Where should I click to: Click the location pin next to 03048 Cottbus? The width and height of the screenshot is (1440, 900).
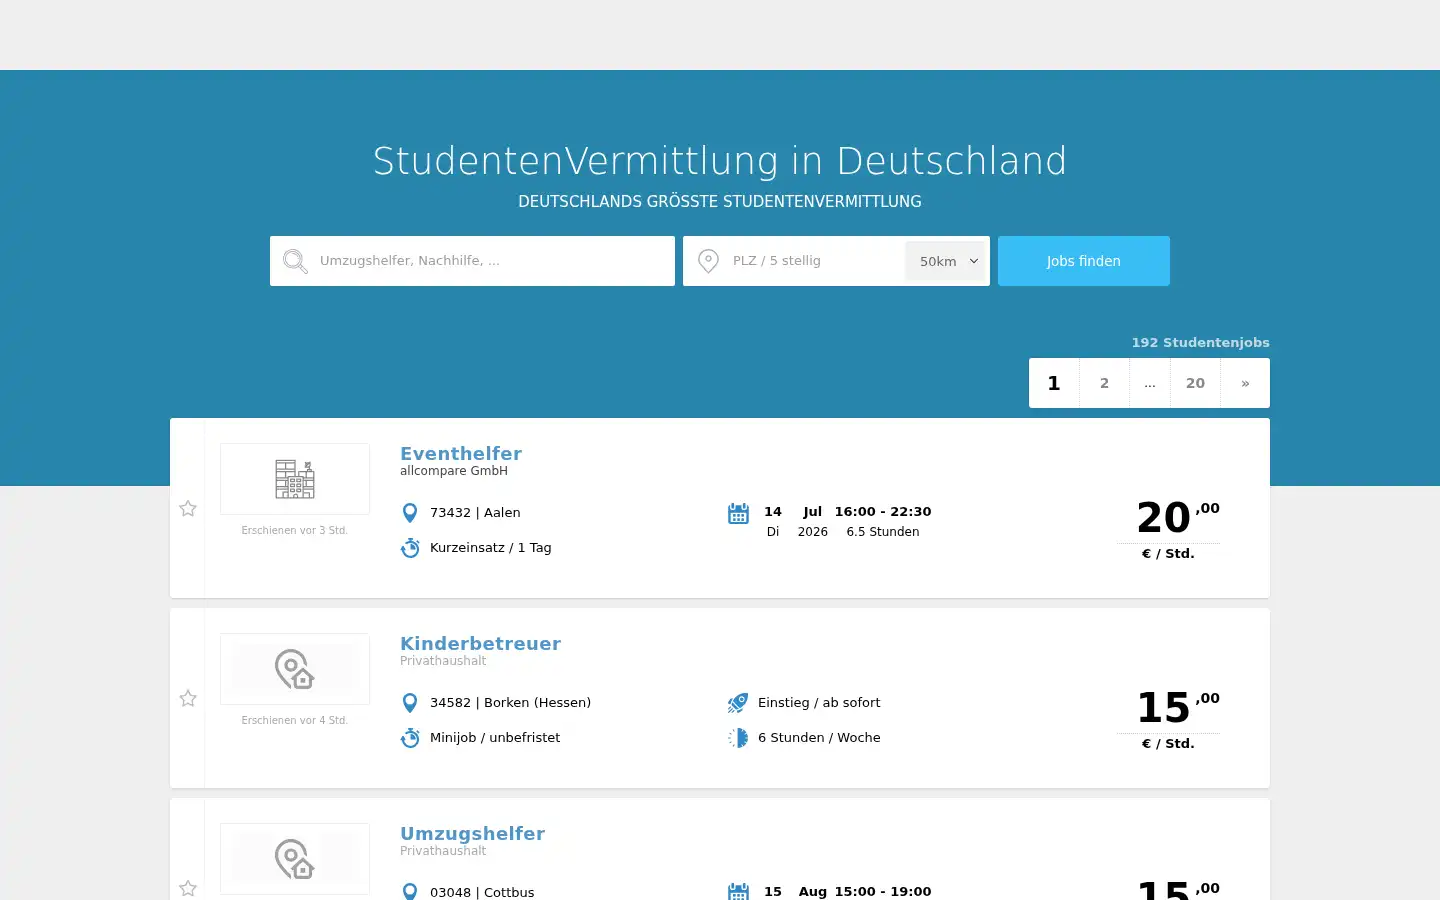coord(410,892)
